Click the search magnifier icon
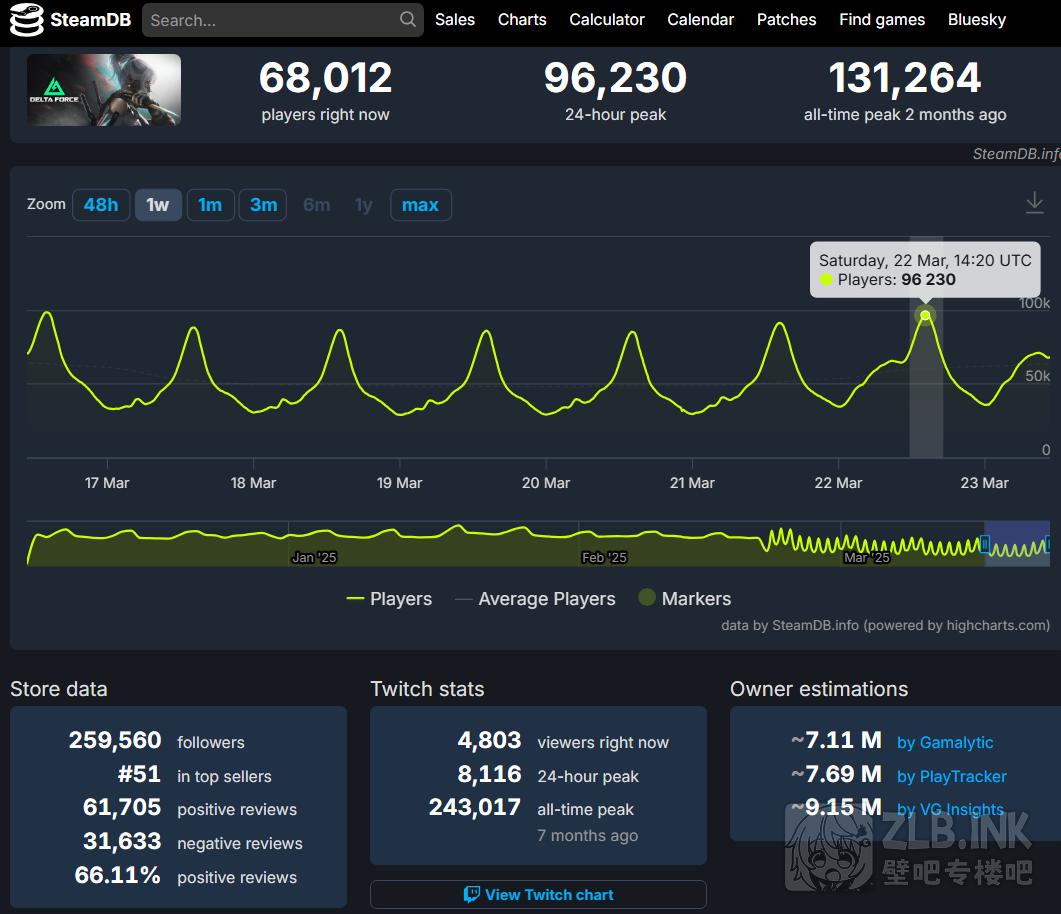 pos(407,19)
